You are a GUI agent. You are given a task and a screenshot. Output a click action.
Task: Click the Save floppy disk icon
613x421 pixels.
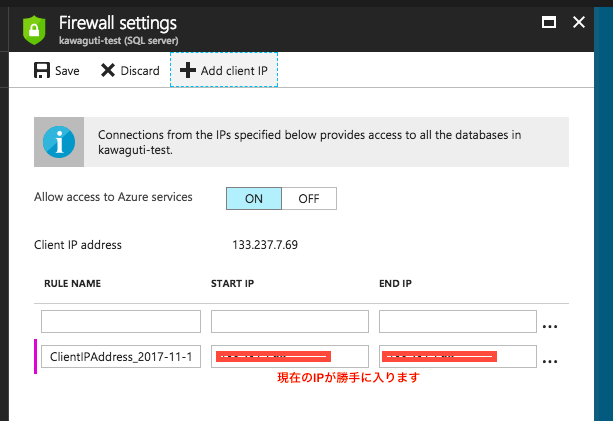point(42,71)
